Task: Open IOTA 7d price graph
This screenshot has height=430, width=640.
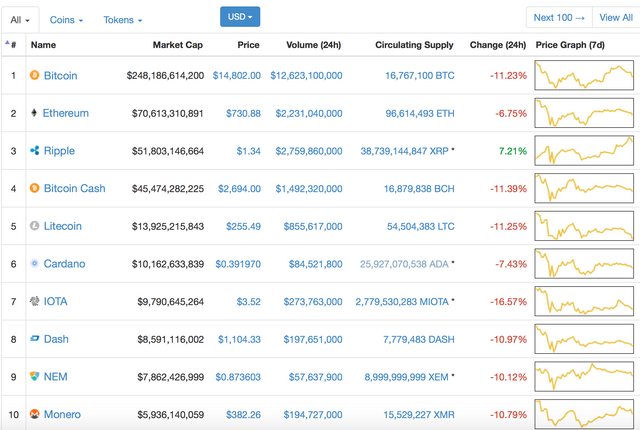Action: click(584, 301)
